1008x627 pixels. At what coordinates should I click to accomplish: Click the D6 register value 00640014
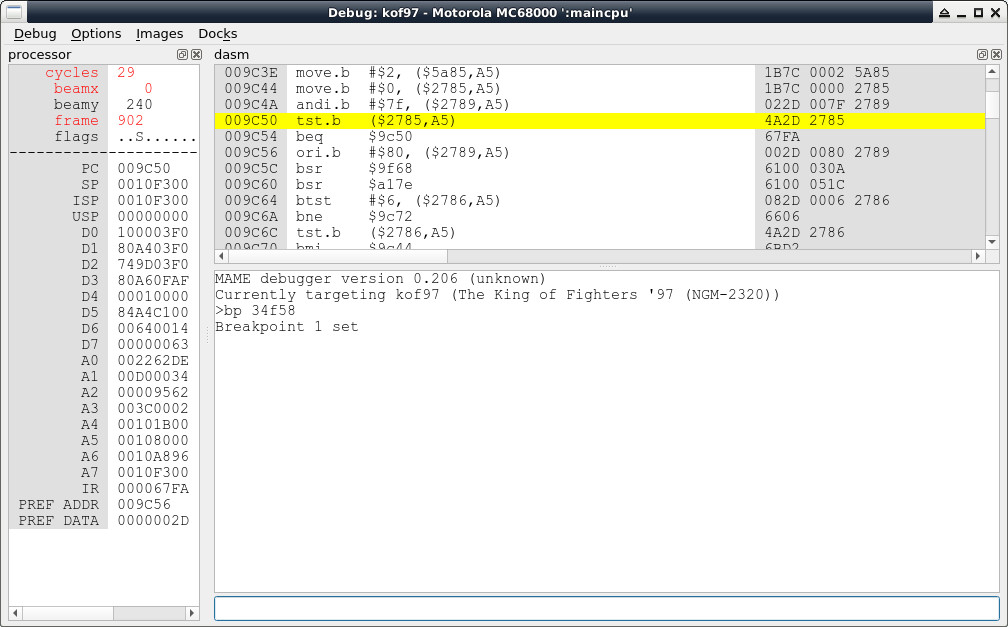click(x=153, y=329)
